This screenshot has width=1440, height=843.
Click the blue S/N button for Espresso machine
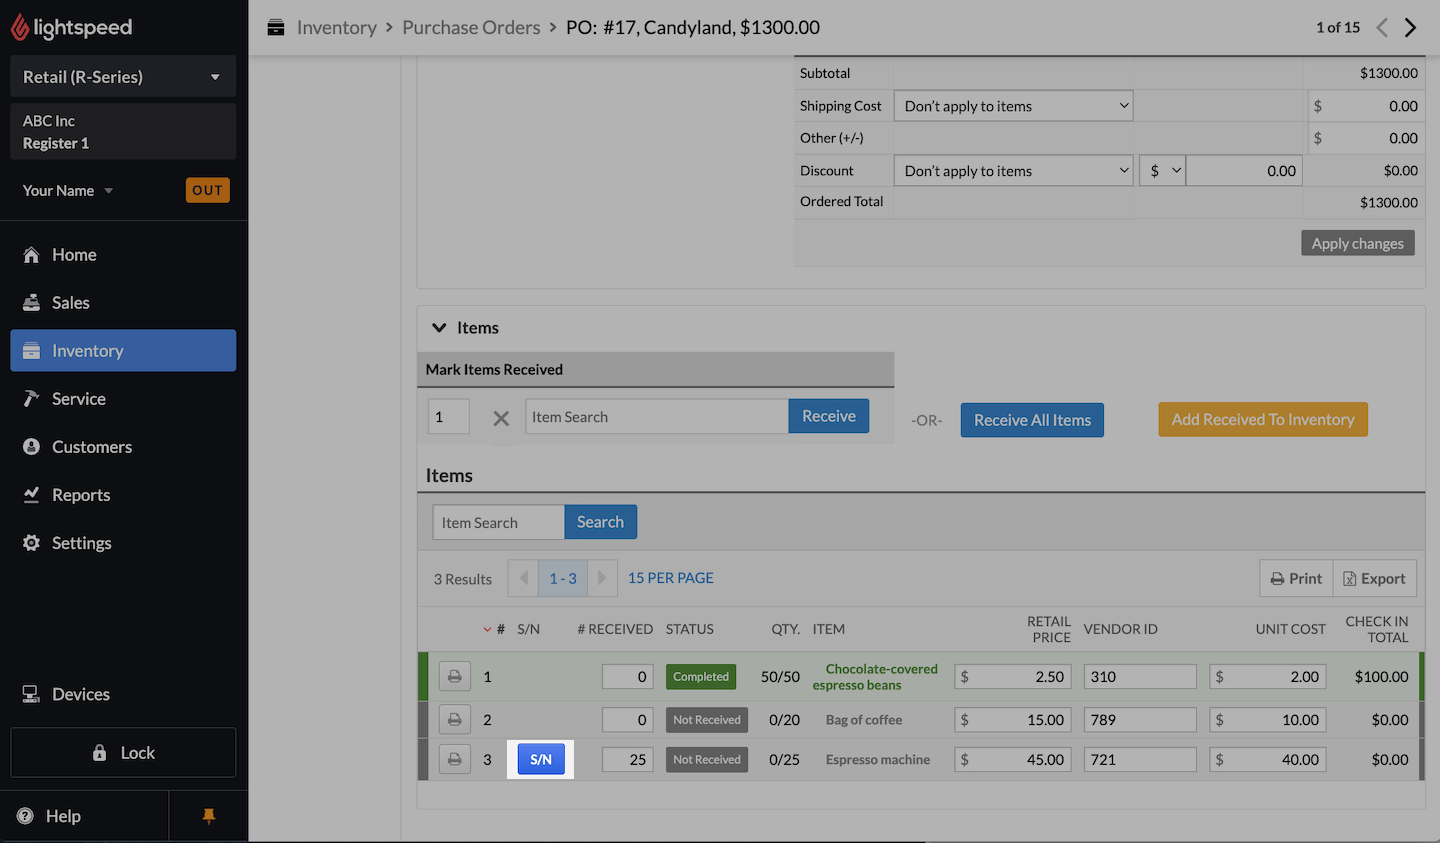(x=541, y=760)
